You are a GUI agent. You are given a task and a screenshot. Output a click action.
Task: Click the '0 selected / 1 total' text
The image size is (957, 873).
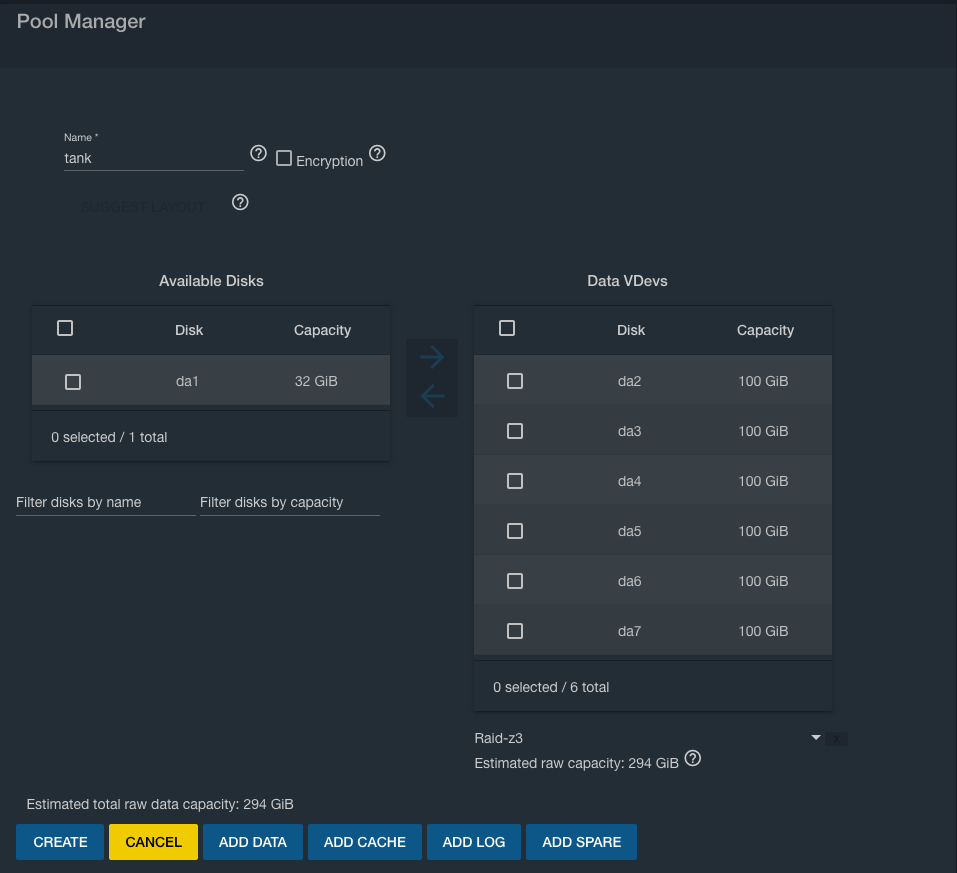click(x=109, y=437)
